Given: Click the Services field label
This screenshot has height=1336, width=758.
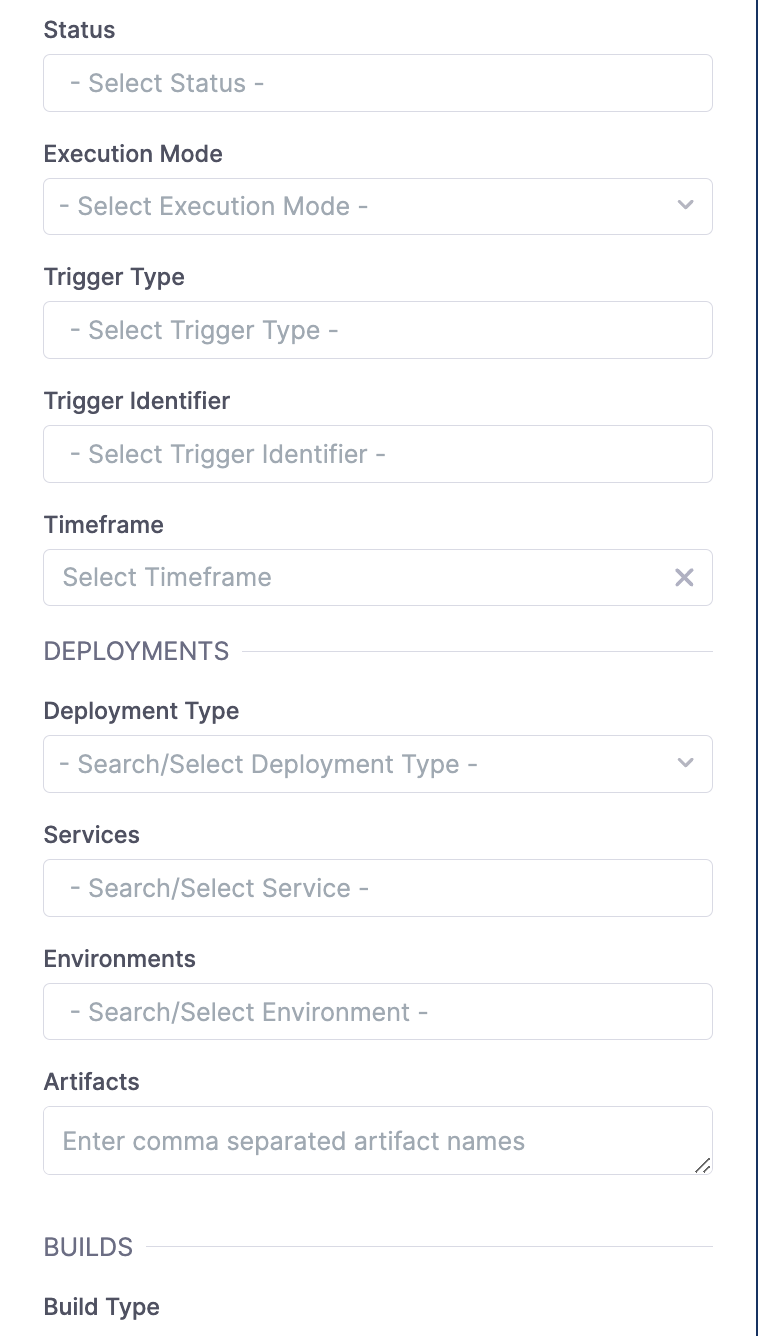Looking at the screenshot, I should click(92, 835).
